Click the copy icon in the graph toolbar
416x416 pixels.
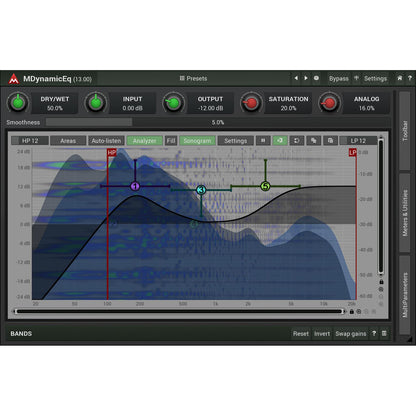pyautogui.click(x=313, y=141)
